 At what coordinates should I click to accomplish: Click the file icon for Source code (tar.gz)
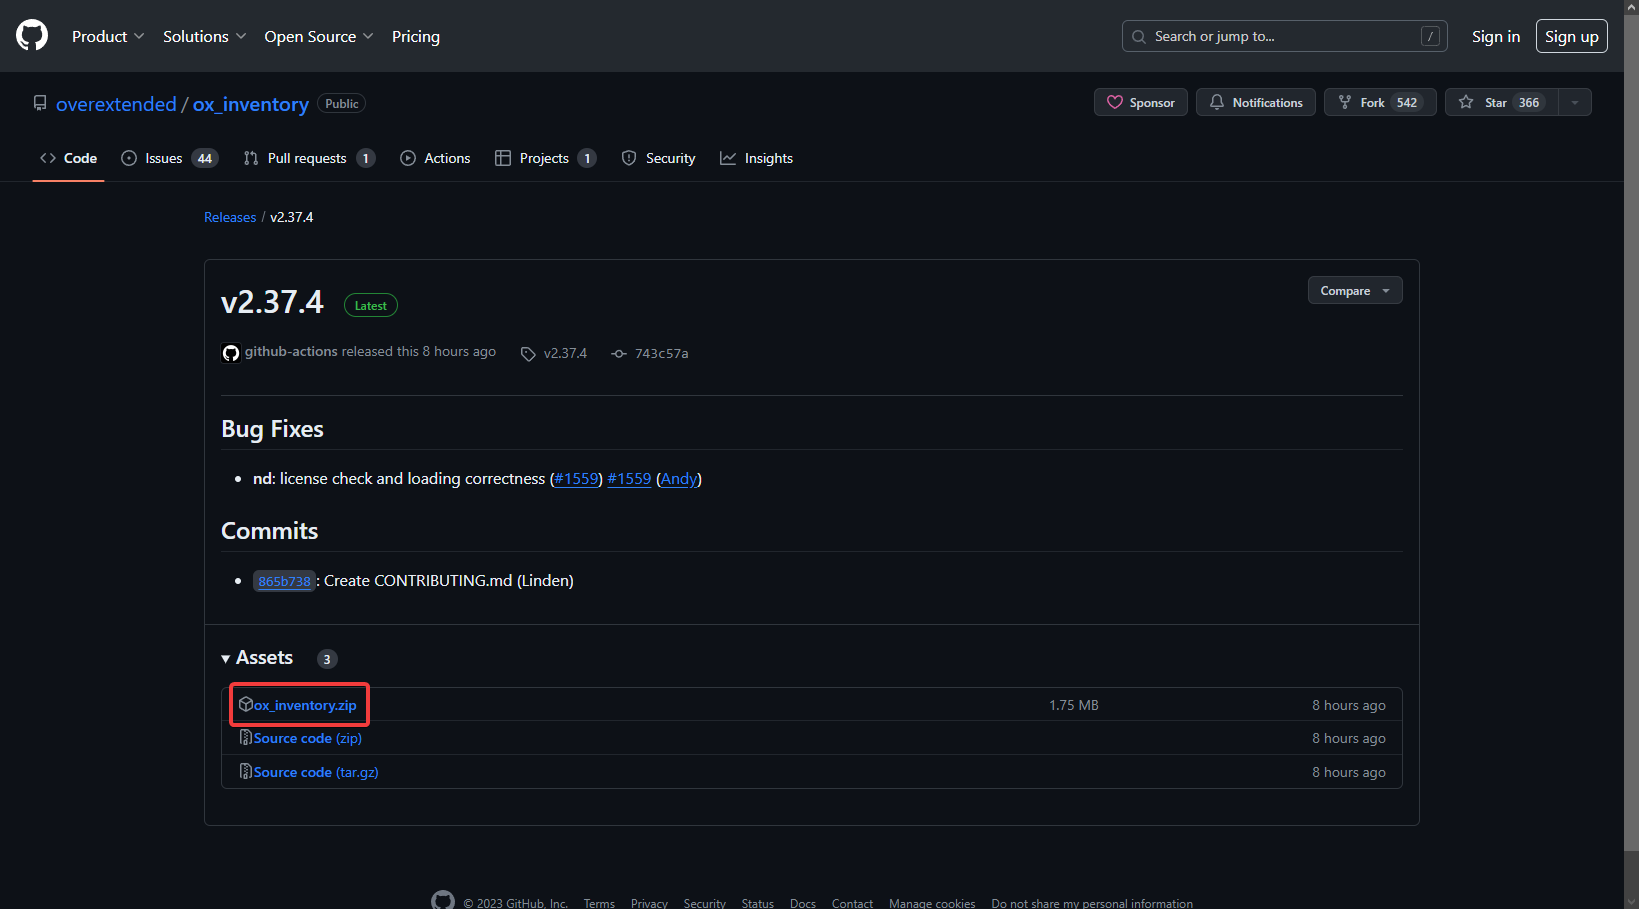click(246, 771)
